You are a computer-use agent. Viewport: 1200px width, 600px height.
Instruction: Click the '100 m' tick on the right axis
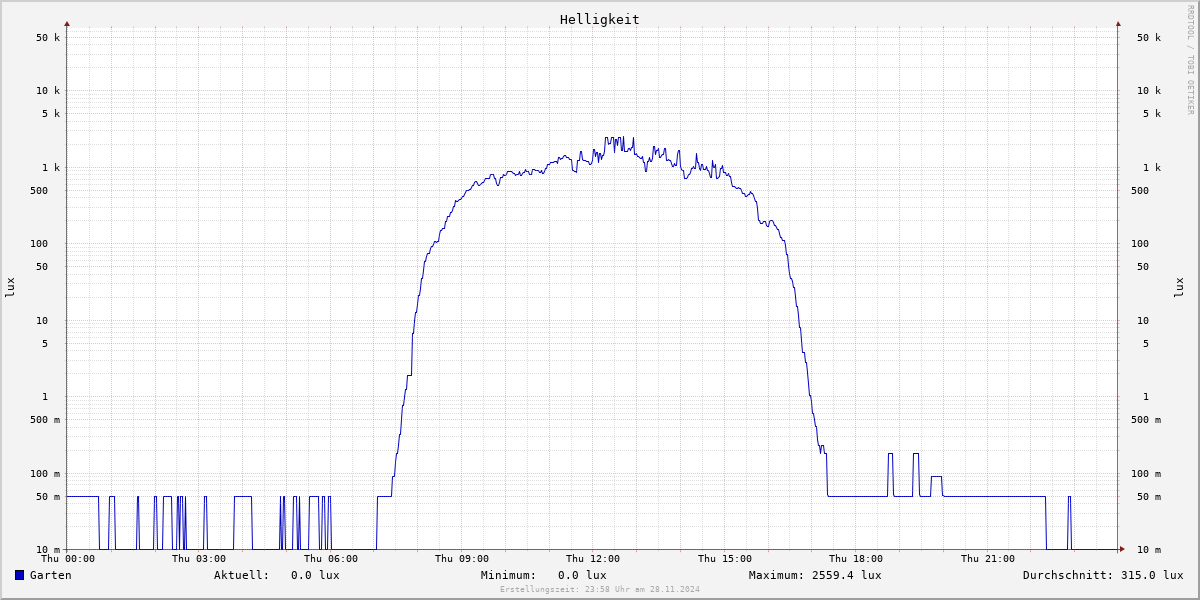point(1146,474)
